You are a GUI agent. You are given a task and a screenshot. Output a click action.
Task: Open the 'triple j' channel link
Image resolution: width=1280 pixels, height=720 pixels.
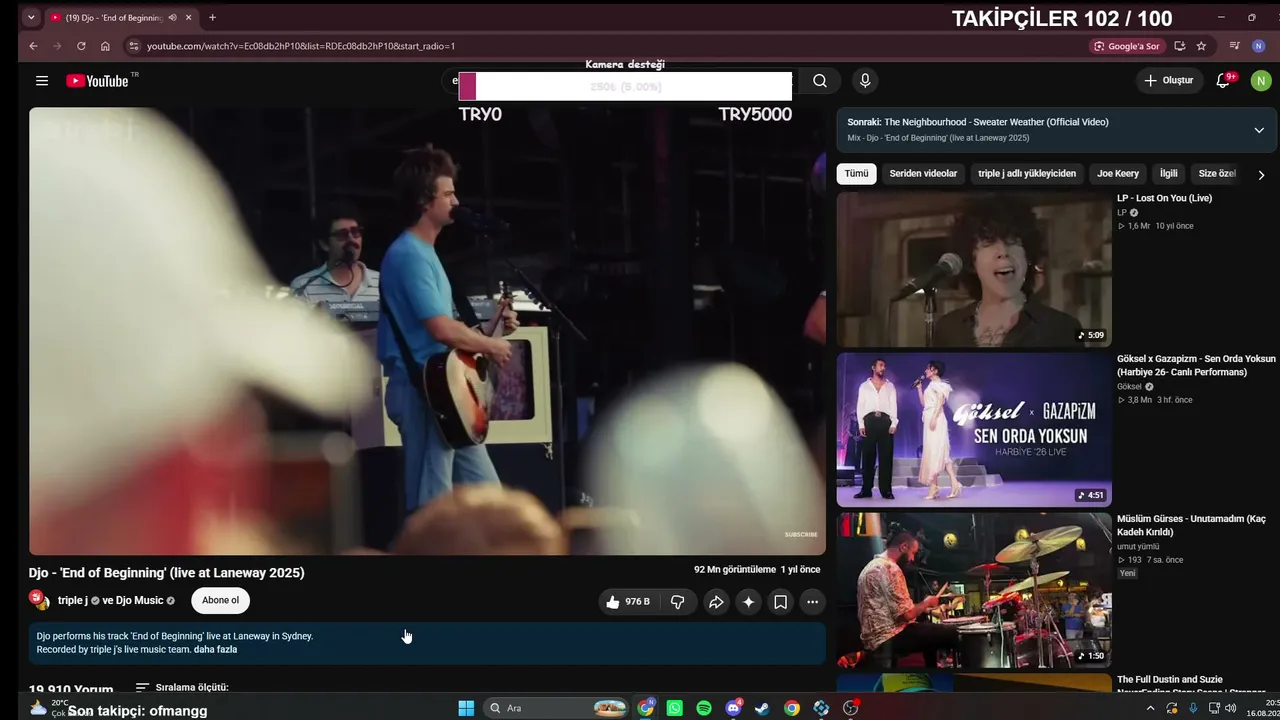coord(73,601)
